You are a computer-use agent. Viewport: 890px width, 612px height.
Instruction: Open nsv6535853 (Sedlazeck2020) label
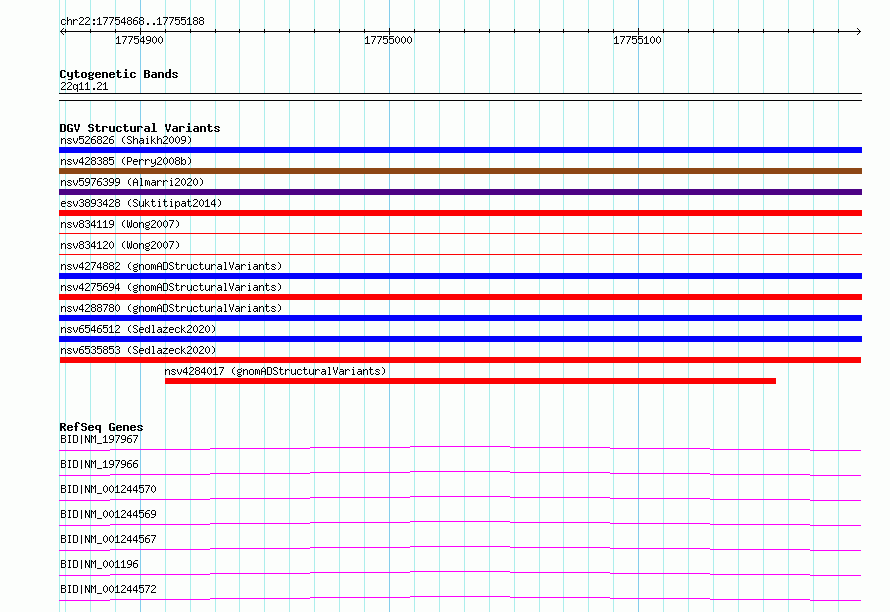click(x=138, y=350)
